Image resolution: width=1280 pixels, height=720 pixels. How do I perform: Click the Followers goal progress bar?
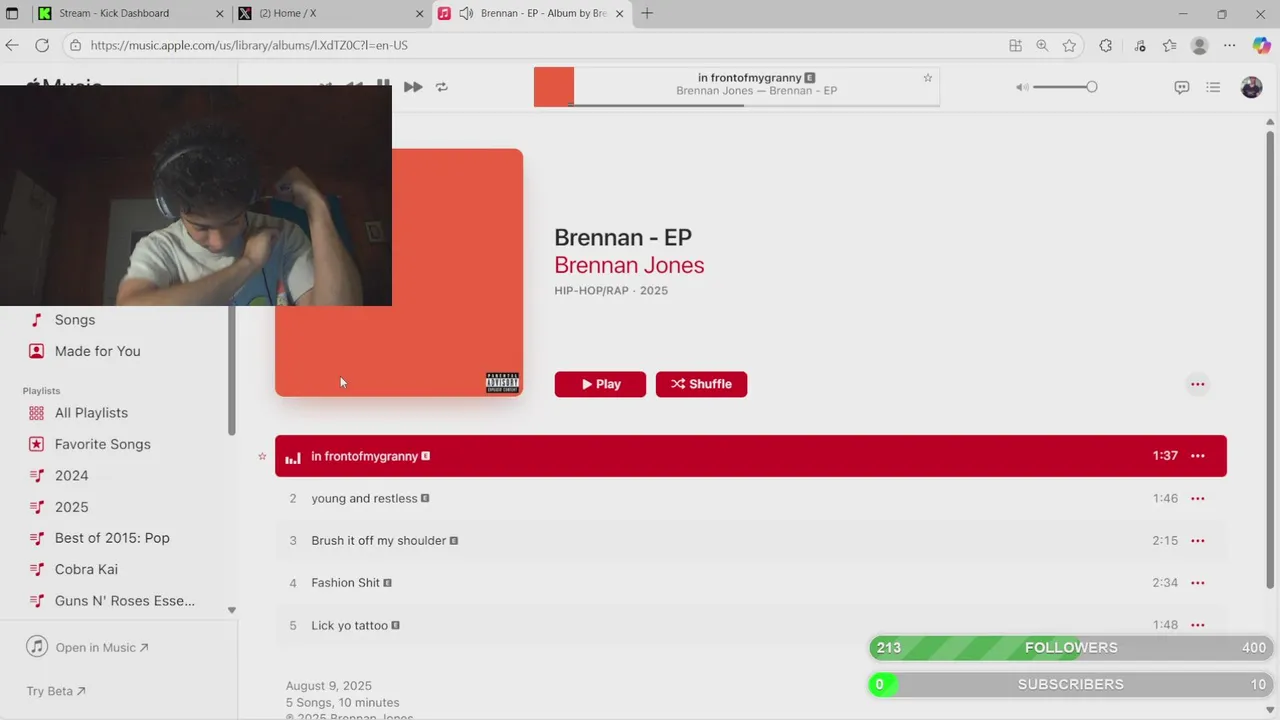click(1071, 648)
